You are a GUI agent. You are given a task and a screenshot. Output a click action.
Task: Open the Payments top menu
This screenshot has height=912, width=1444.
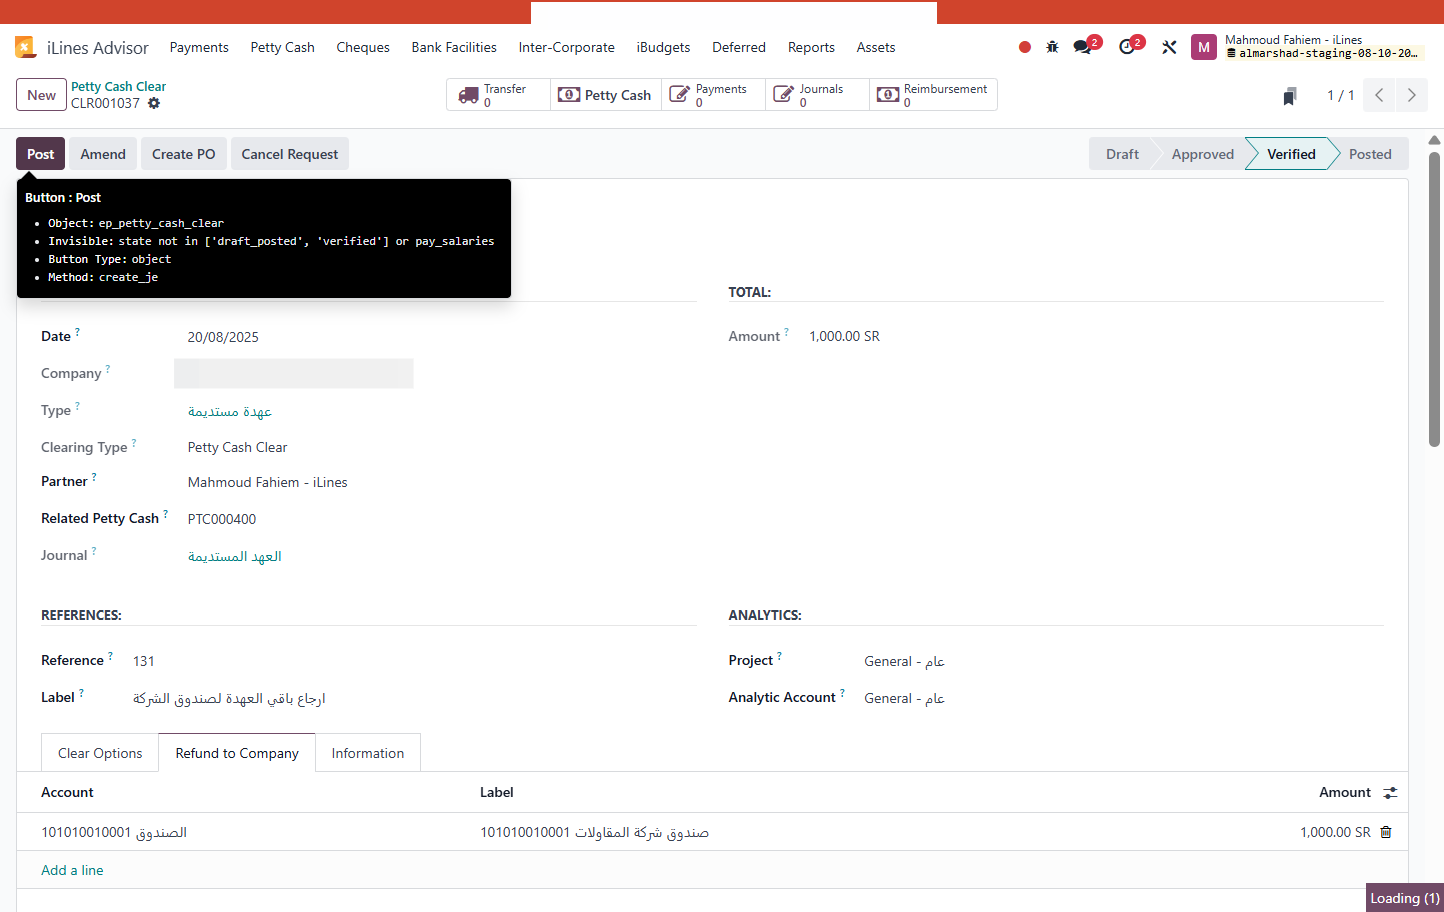pos(199,47)
